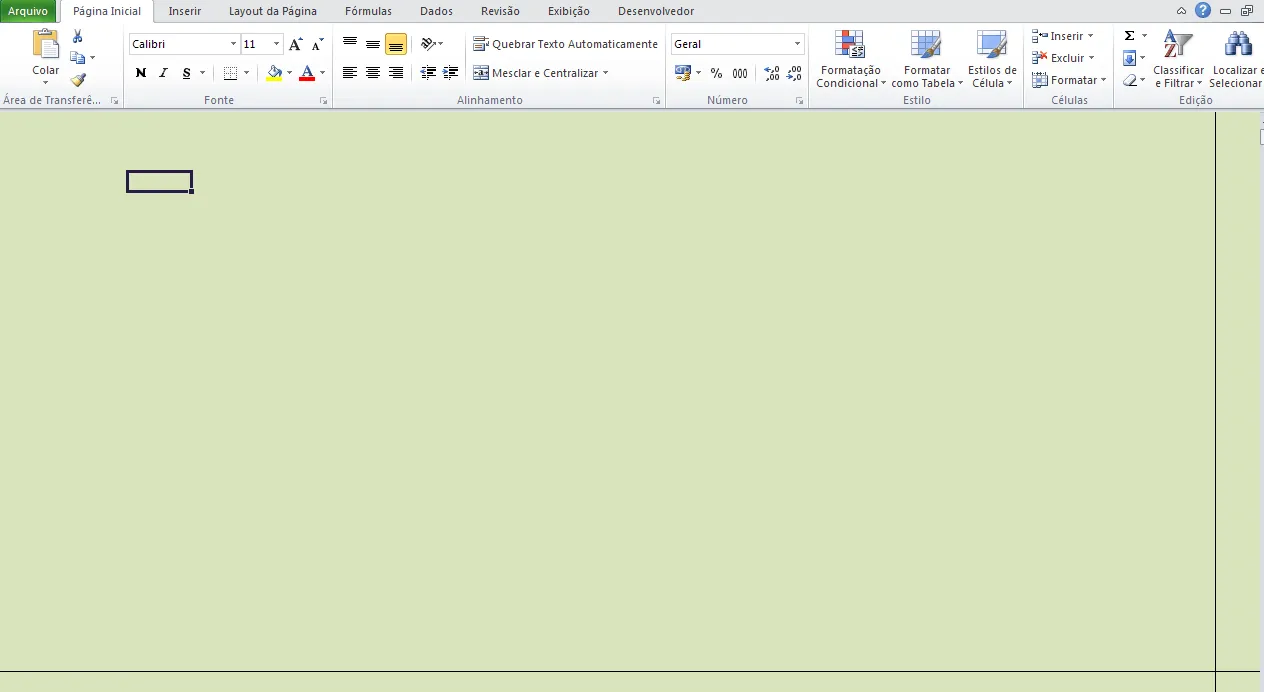Select the Format Painter brush icon
Screen dimensions: 1264x692
[78, 80]
